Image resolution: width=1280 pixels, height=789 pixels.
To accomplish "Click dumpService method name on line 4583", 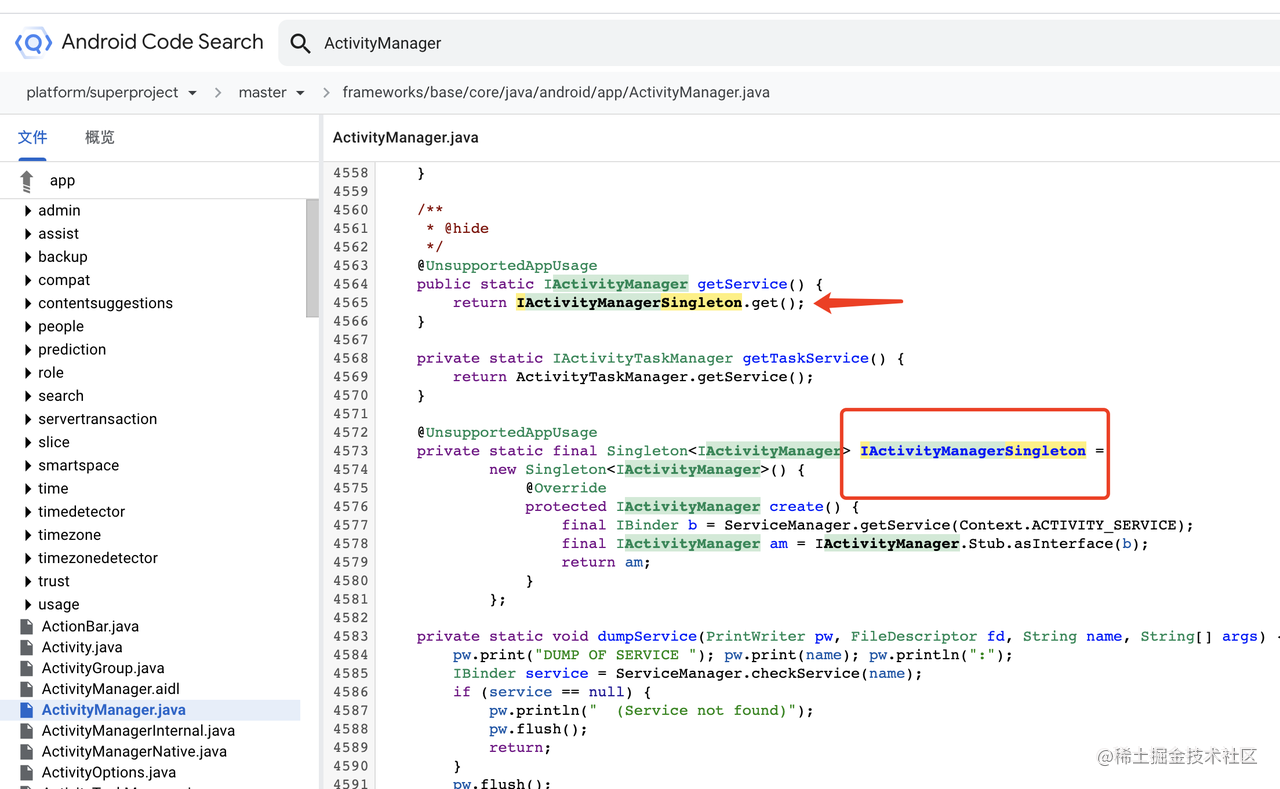I will coord(647,636).
